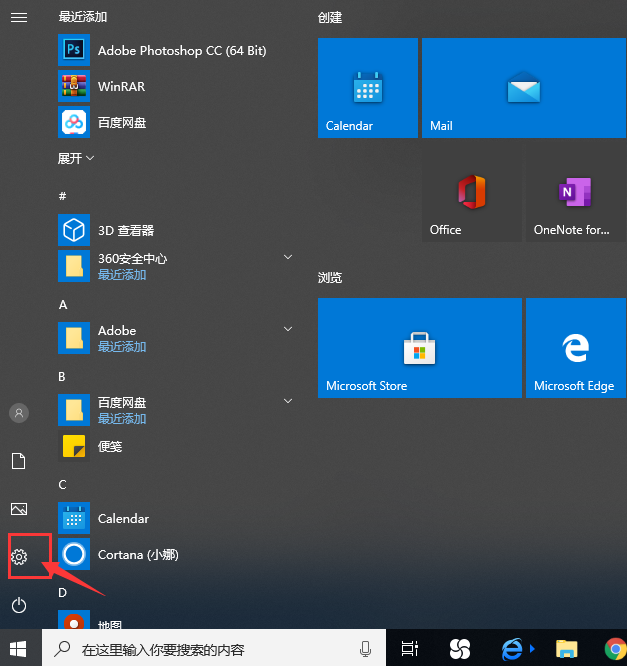Image resolution: width=627 pixels, height=666 pixels.
Task: Expand the Adobe folder chevron
Action: coord(288,330)
